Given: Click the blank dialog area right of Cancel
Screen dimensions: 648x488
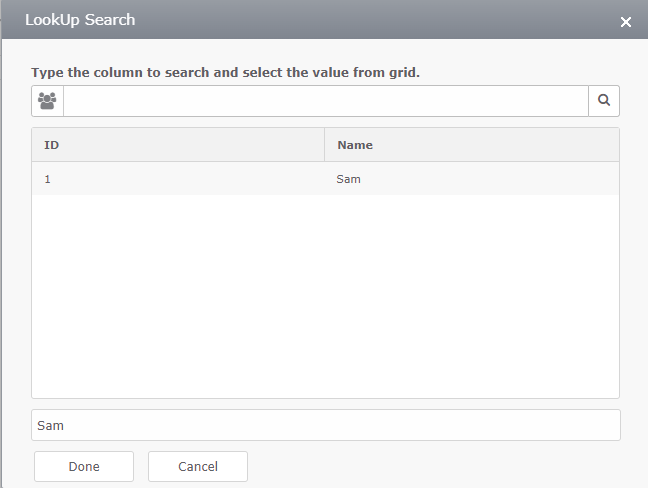Looking at the screenshot, I should (x=434, y=467).
